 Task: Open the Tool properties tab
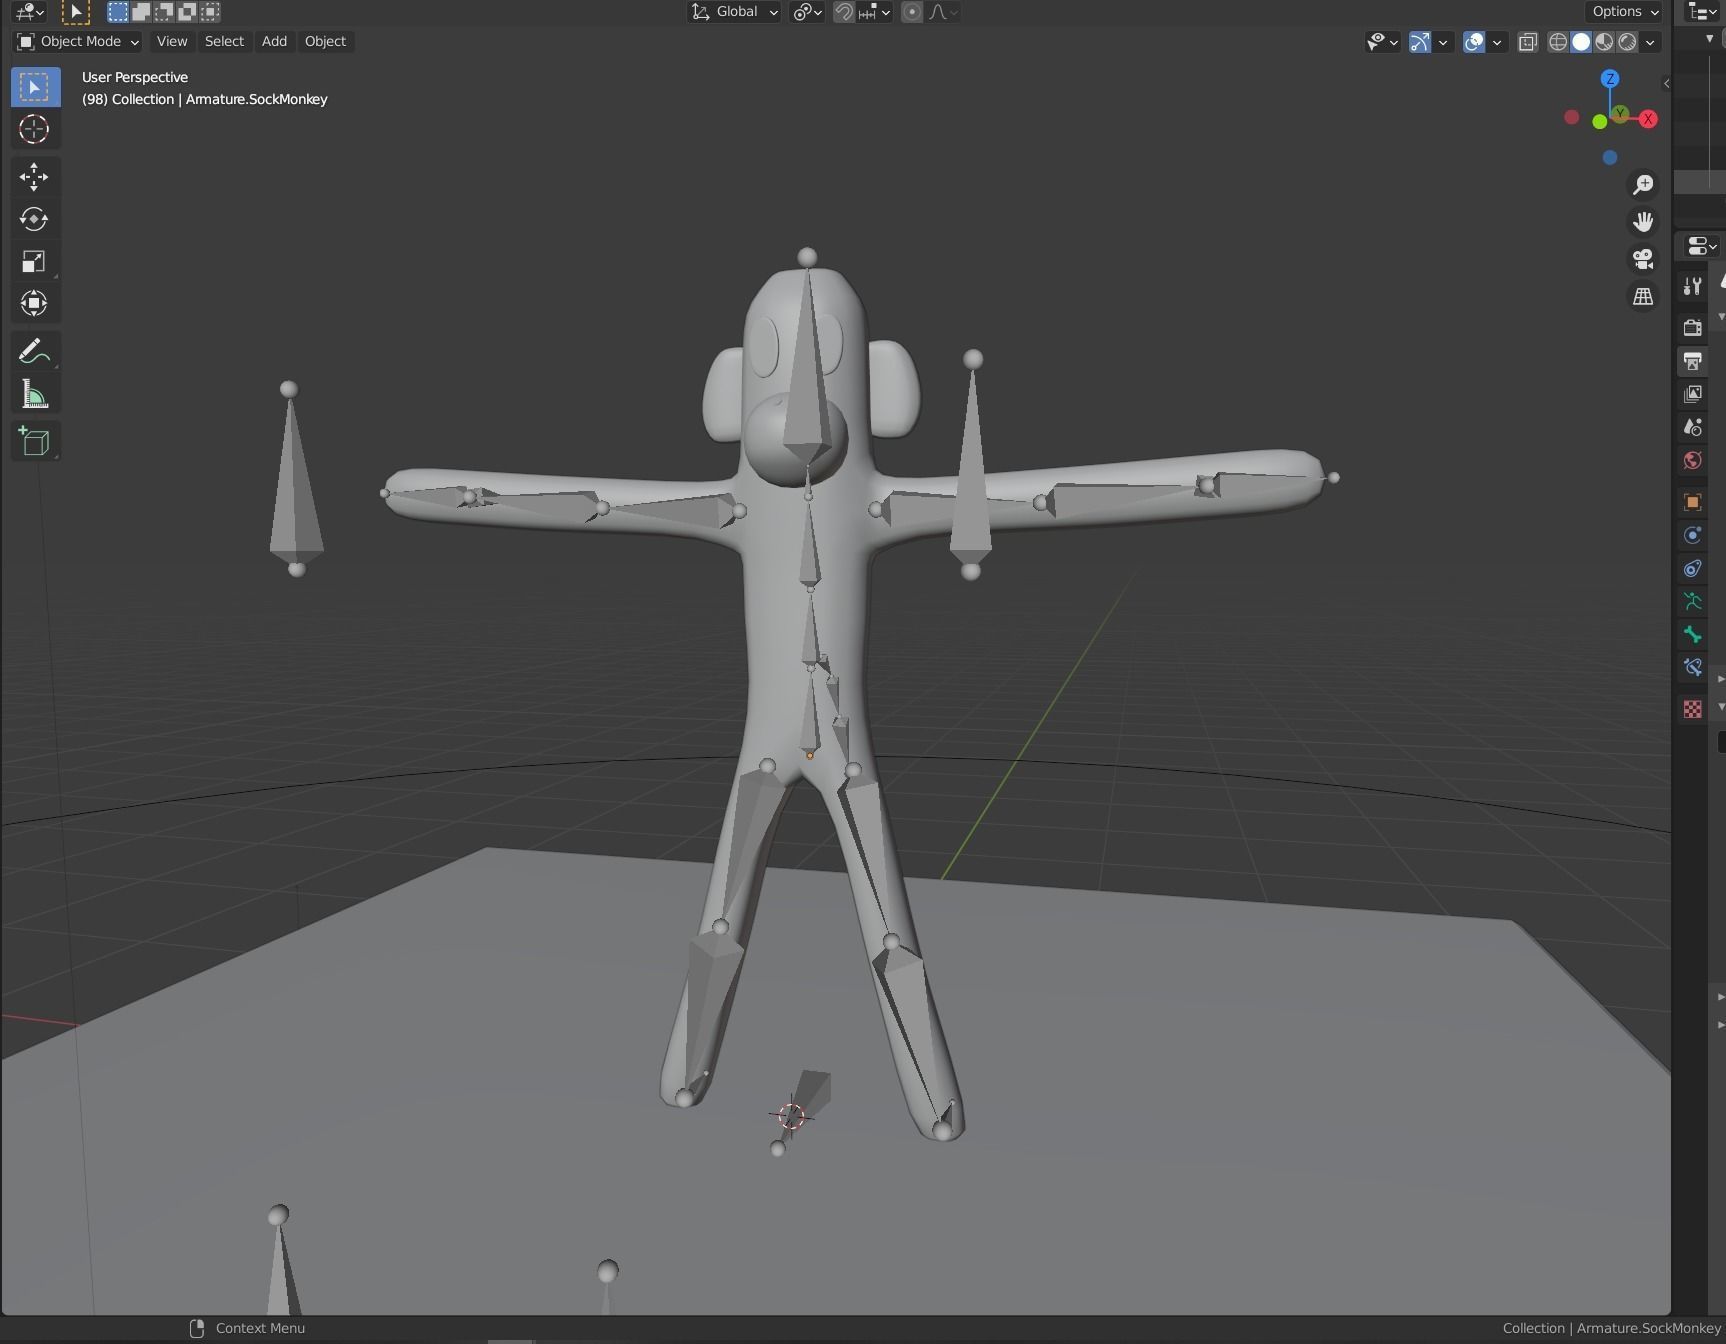1692,287
